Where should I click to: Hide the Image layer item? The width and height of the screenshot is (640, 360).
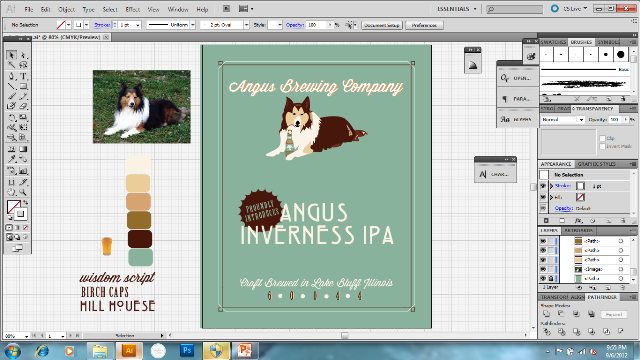click(543, 269)
